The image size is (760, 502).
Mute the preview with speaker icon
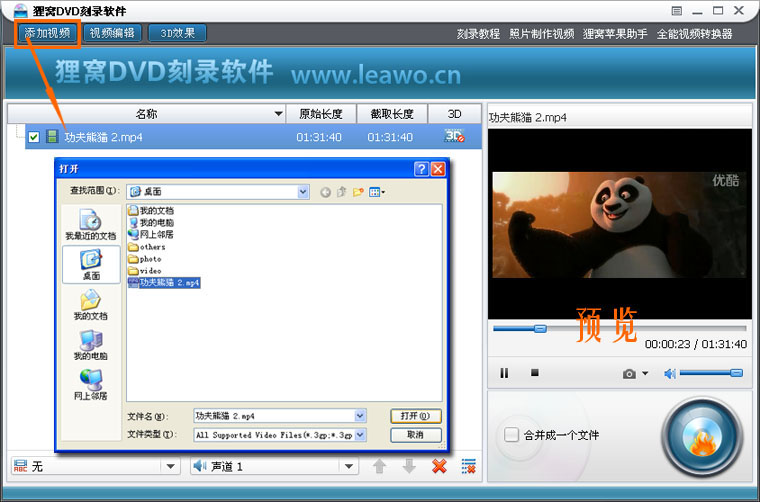tap(670, 373)
